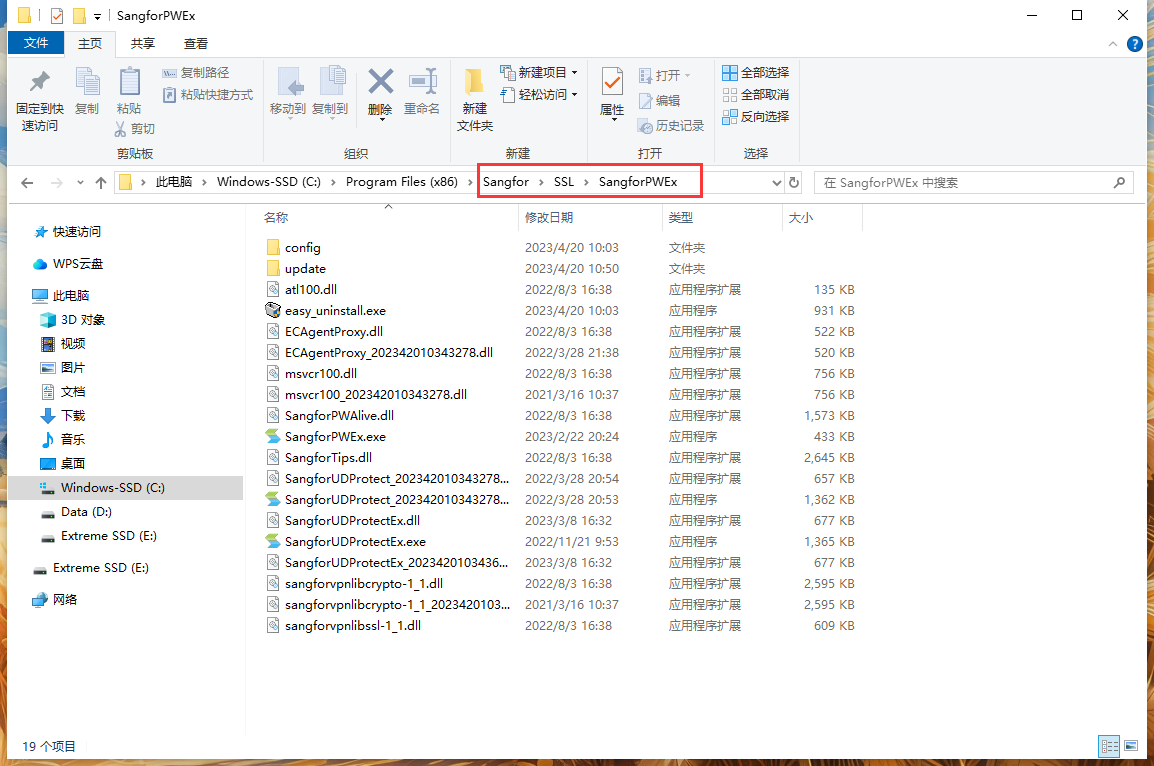The width and height of the screenshot is (1154, 766).
Task: Choose Copy path in the ribbon
Action: 197,73
